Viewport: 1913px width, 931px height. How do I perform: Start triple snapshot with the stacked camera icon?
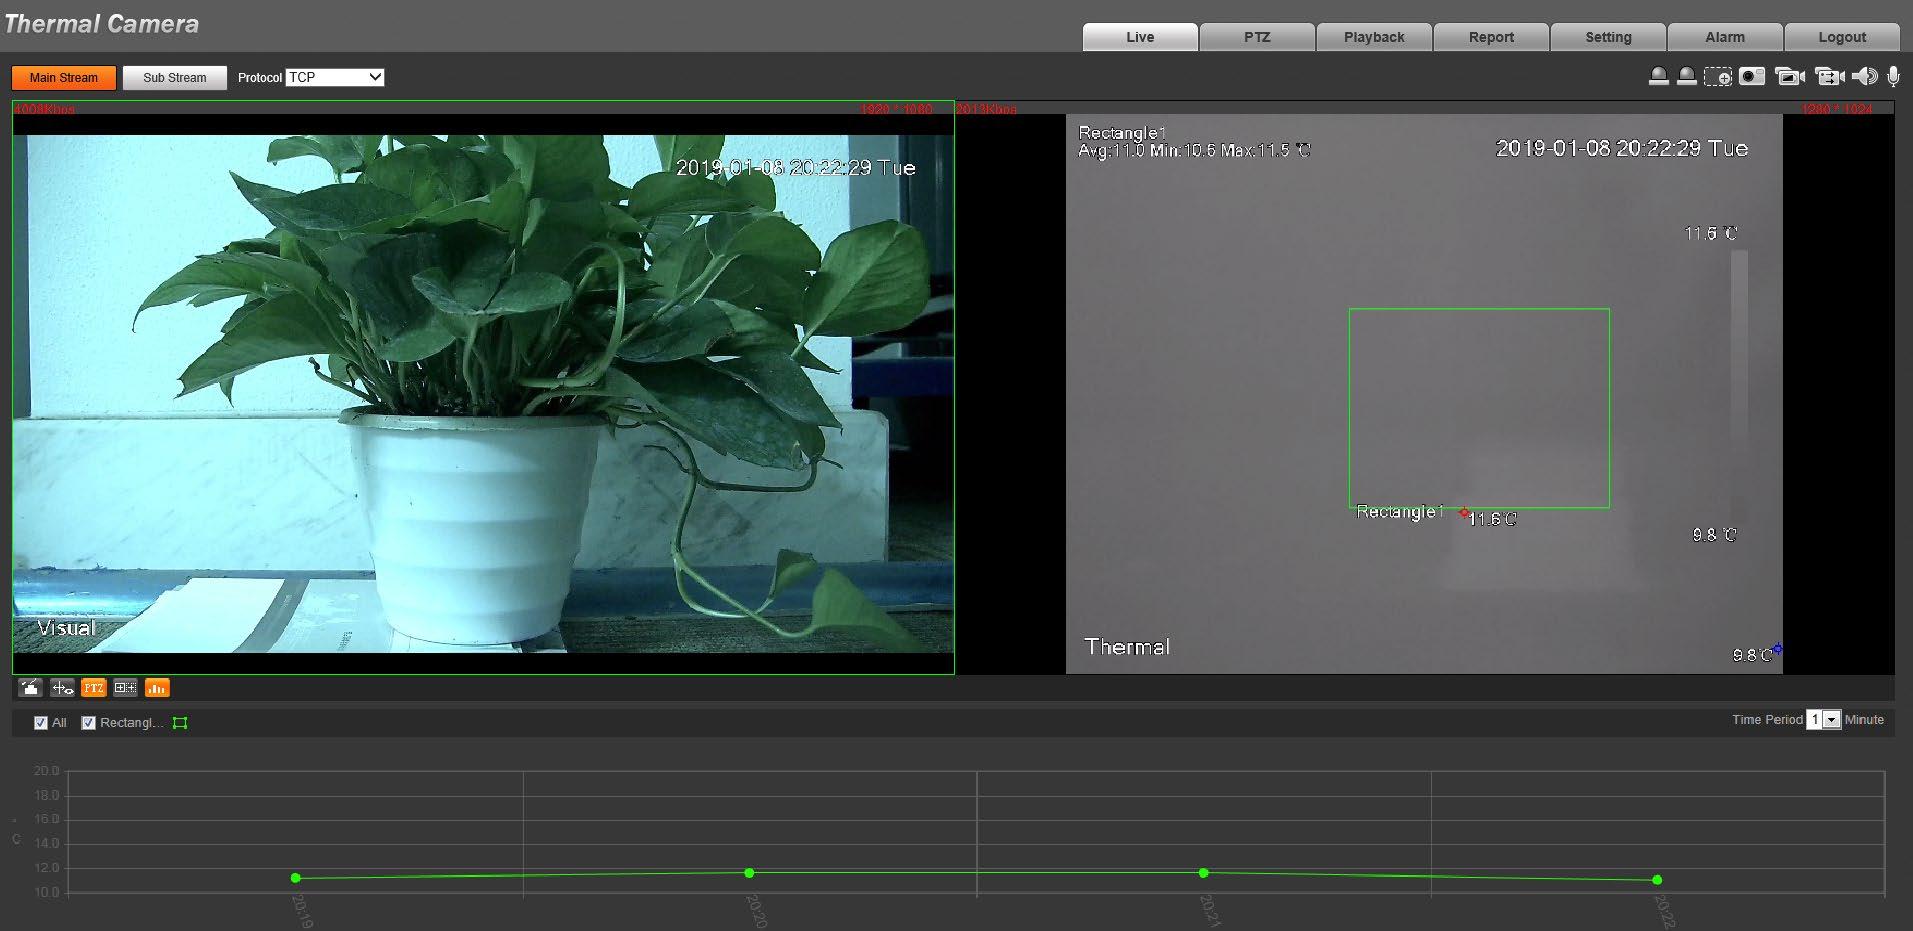coord(1789,77)
